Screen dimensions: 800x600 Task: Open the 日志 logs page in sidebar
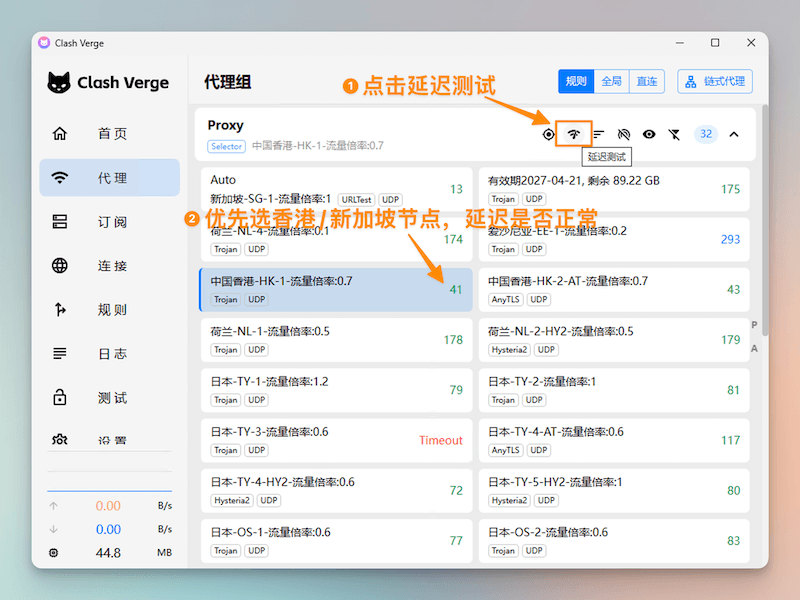pos(109,353)
